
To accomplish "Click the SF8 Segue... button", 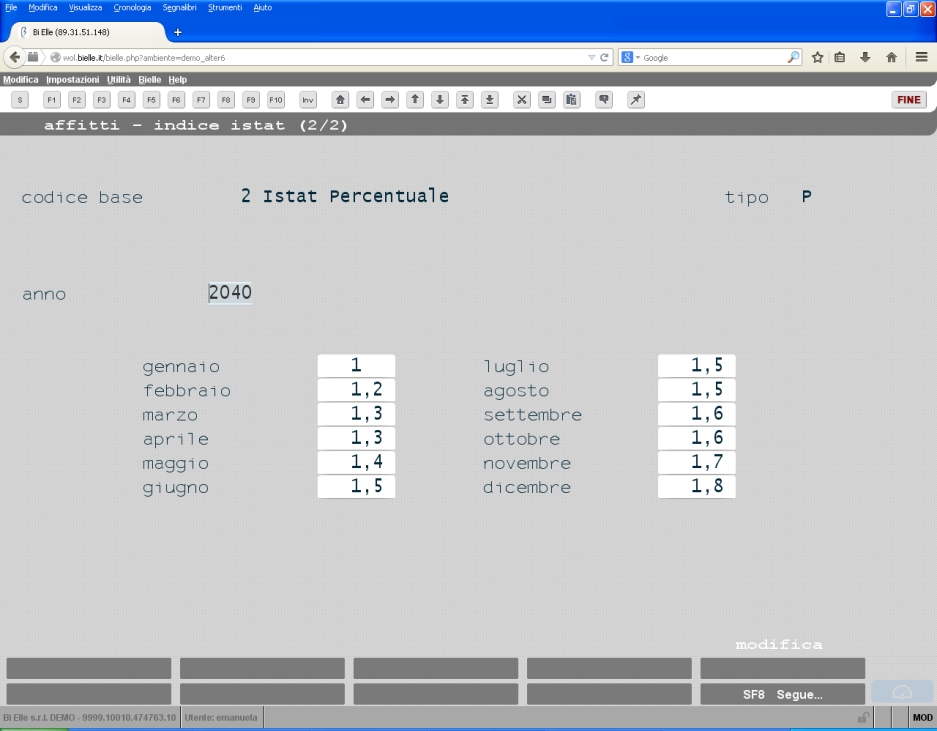I will [782, 694].
